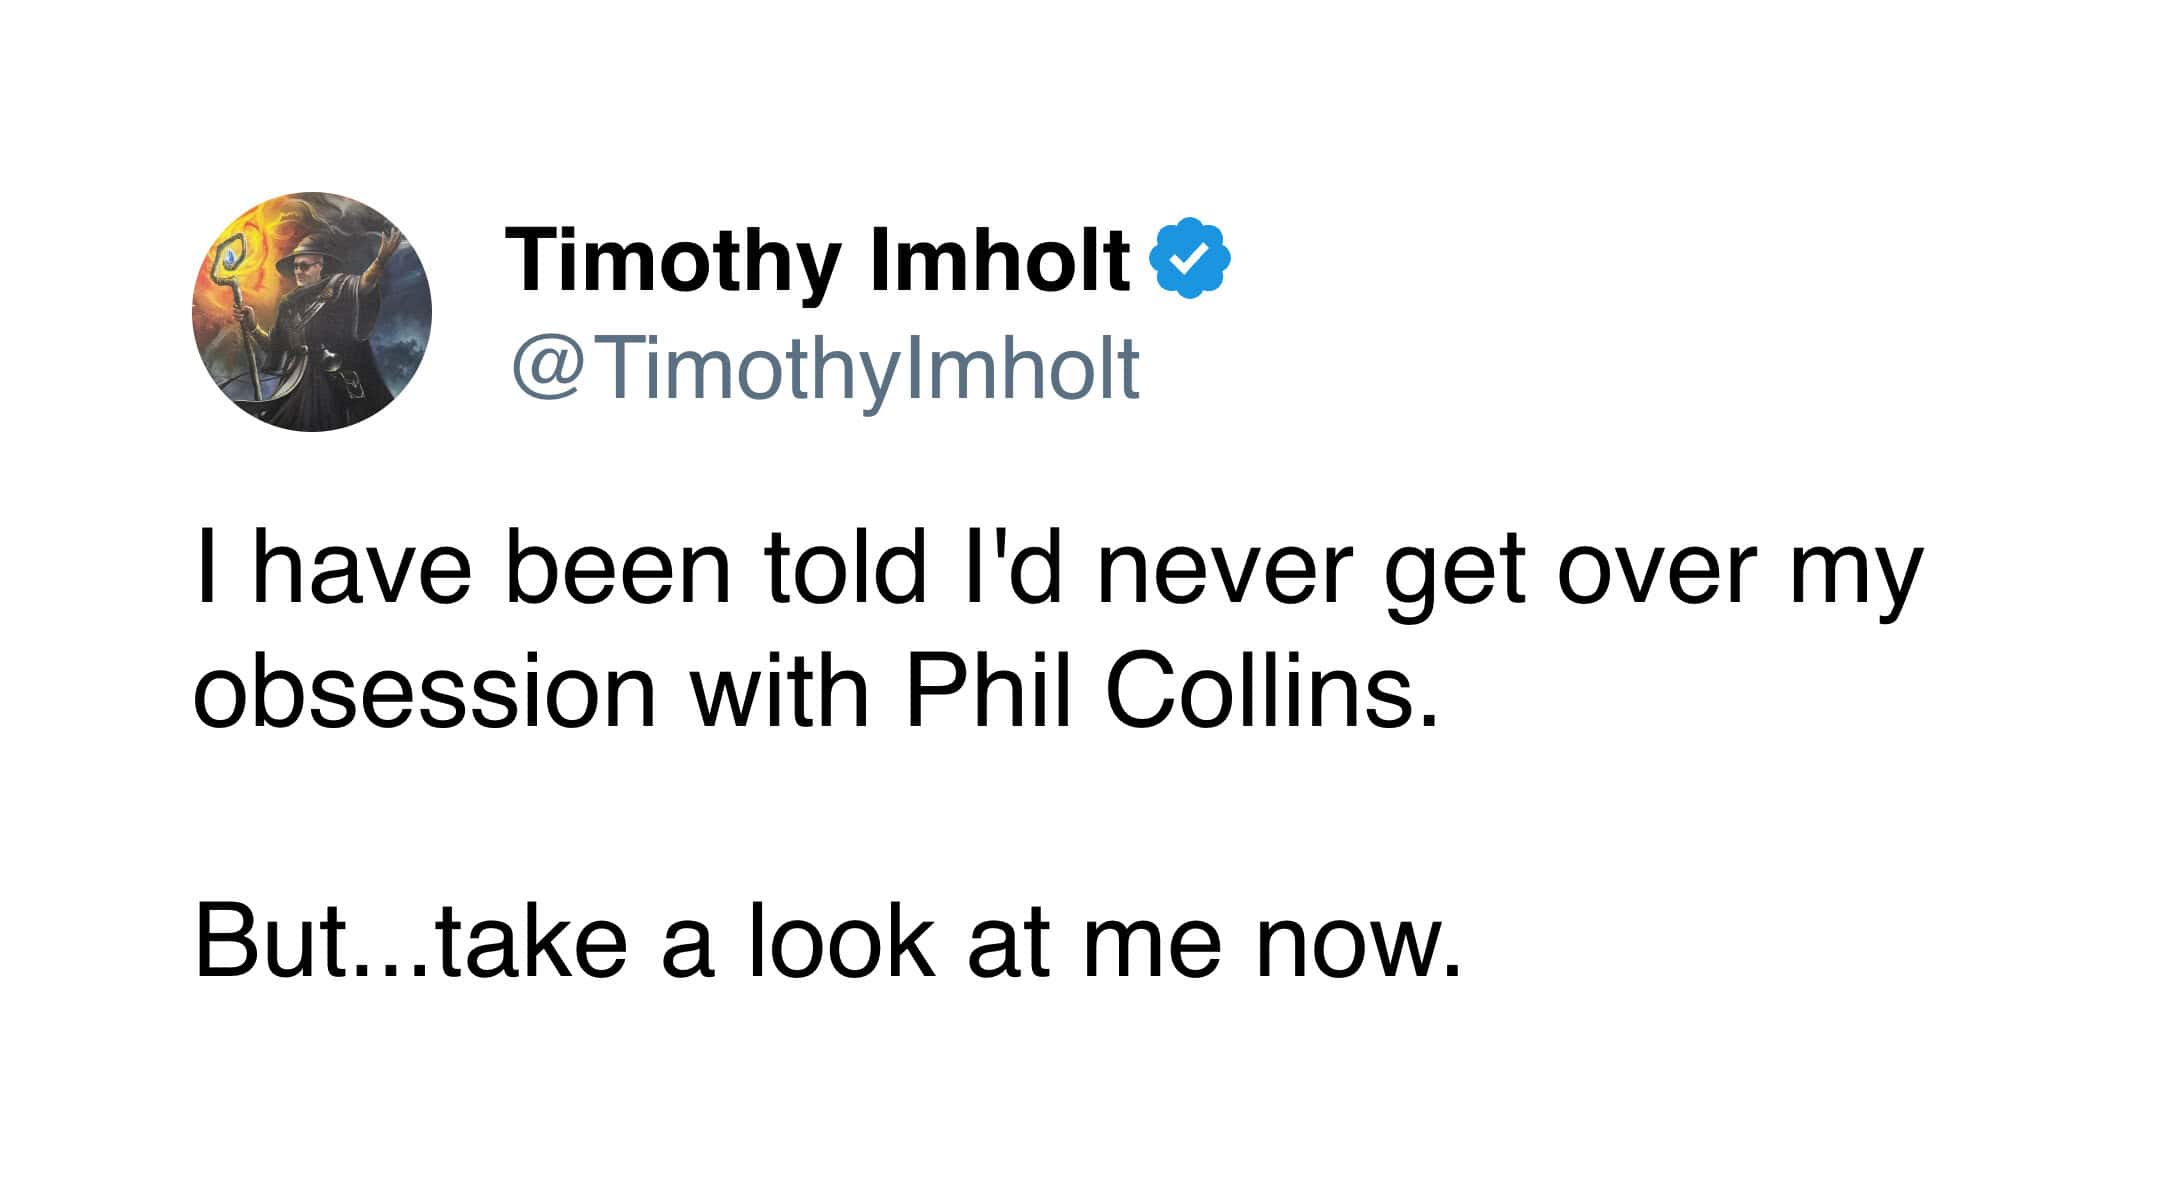Screen dimensions: 2160x1196
Task: Click the first name "Timothy" in bold
Action: [672, 258]
